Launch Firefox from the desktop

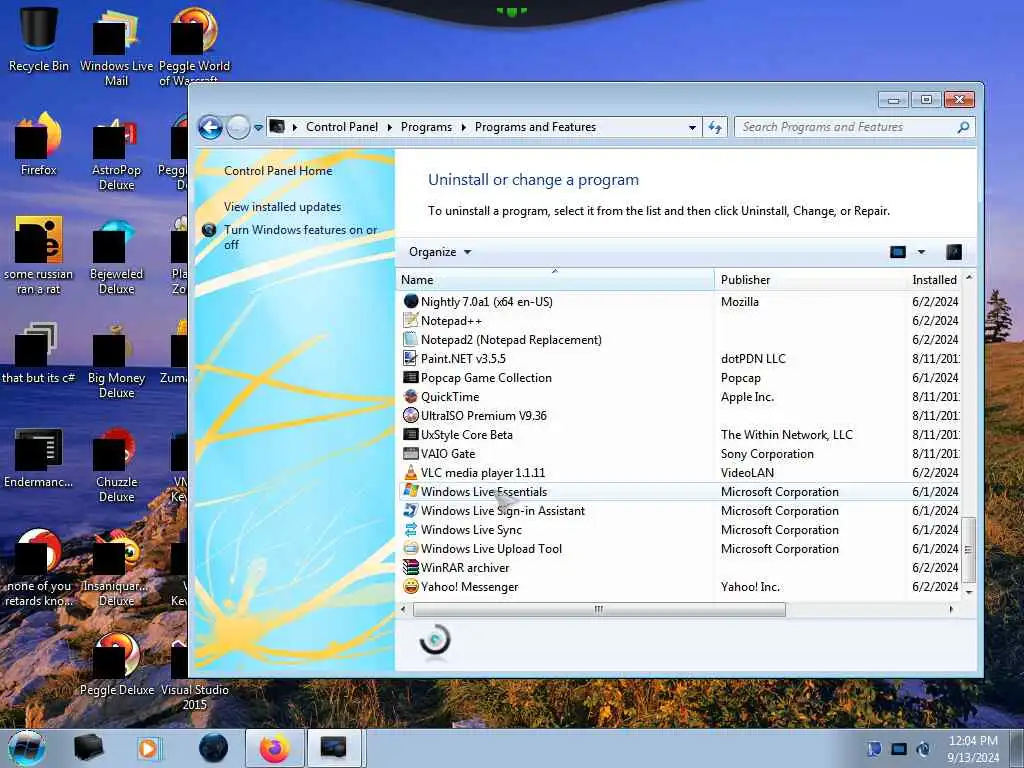coord(39,145)
